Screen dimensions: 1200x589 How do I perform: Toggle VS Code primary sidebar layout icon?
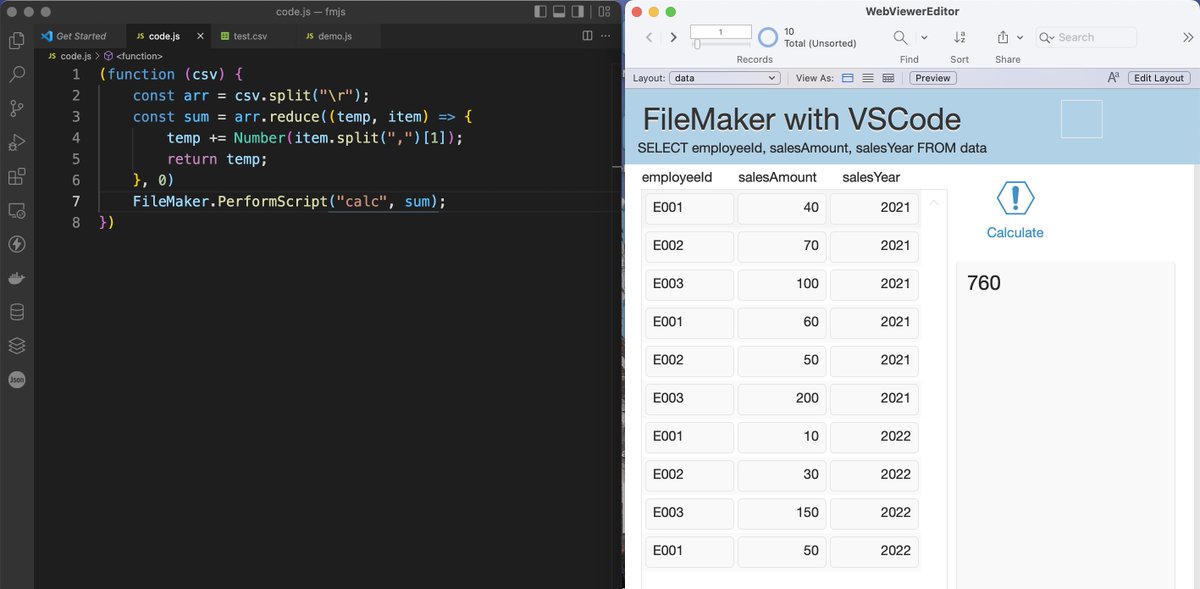click(541, 12)
